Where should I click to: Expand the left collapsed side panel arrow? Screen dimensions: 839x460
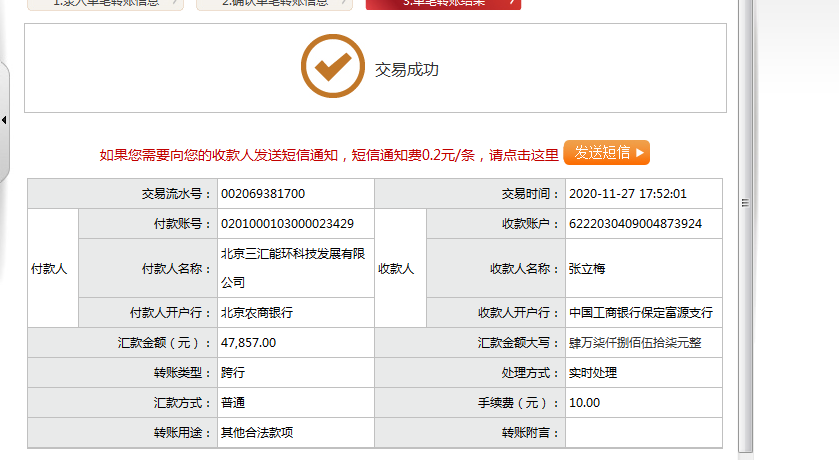coord(4,120)
